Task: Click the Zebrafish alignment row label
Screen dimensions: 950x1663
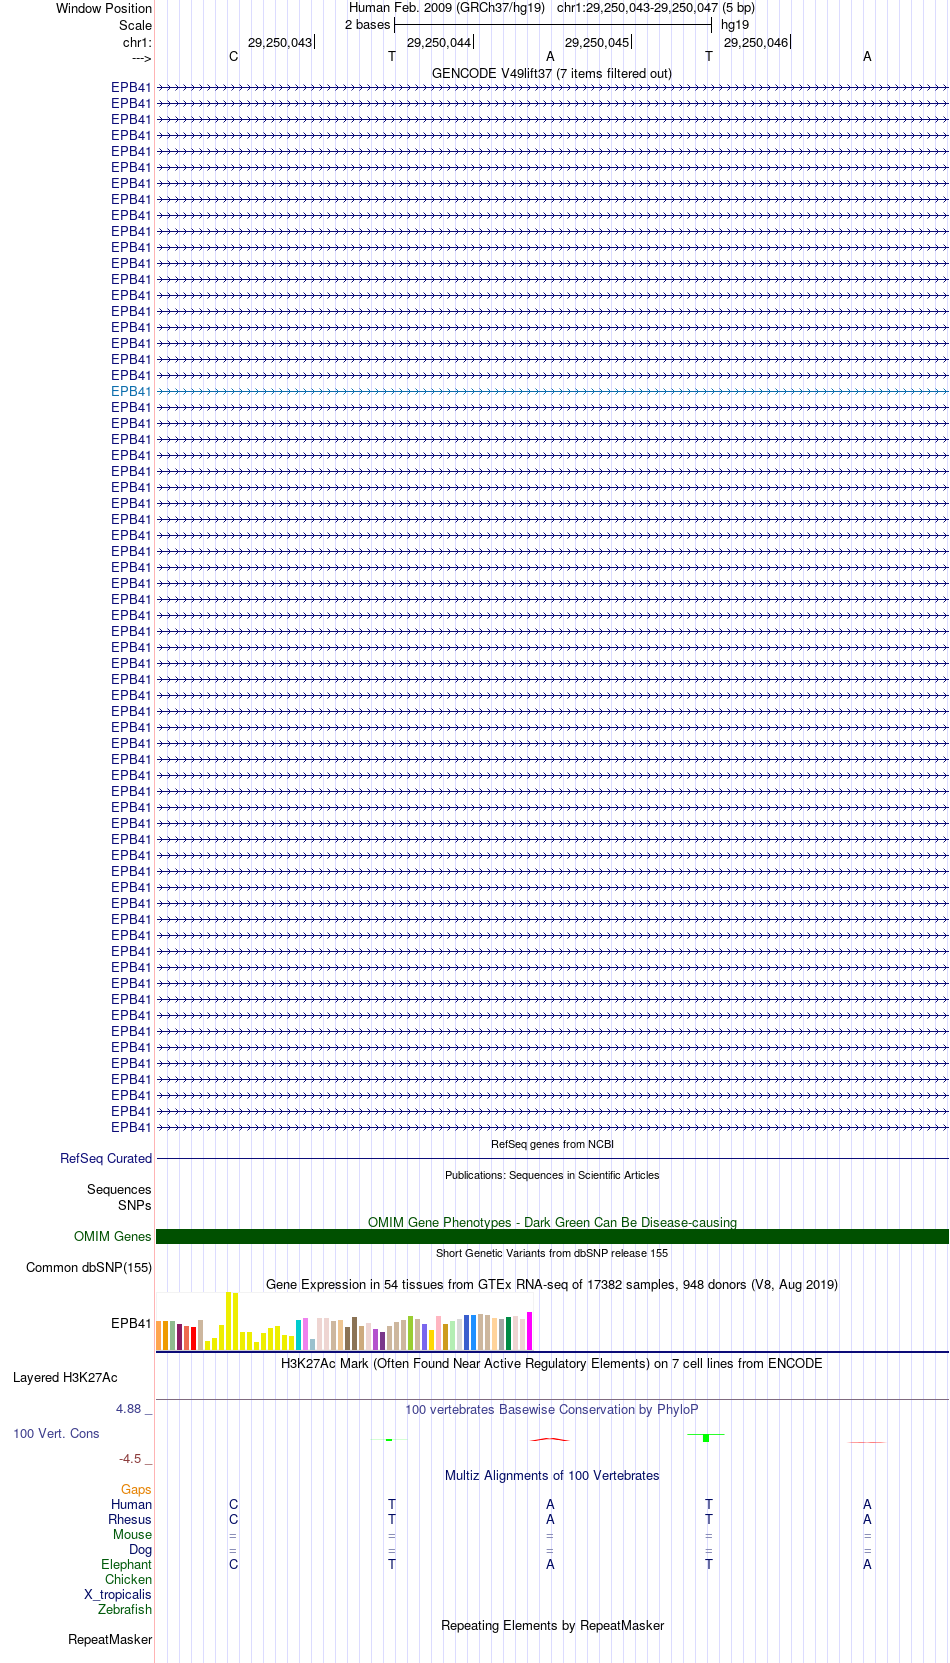Action: point(125,1610)
